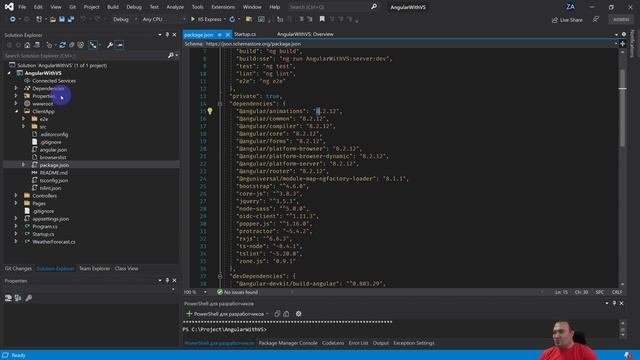Click the terminal copy icon
640x360 pixels.
click(x=278, y=313)
